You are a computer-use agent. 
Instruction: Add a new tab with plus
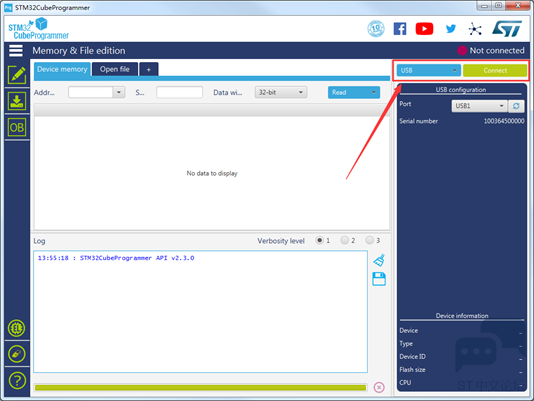149,69
